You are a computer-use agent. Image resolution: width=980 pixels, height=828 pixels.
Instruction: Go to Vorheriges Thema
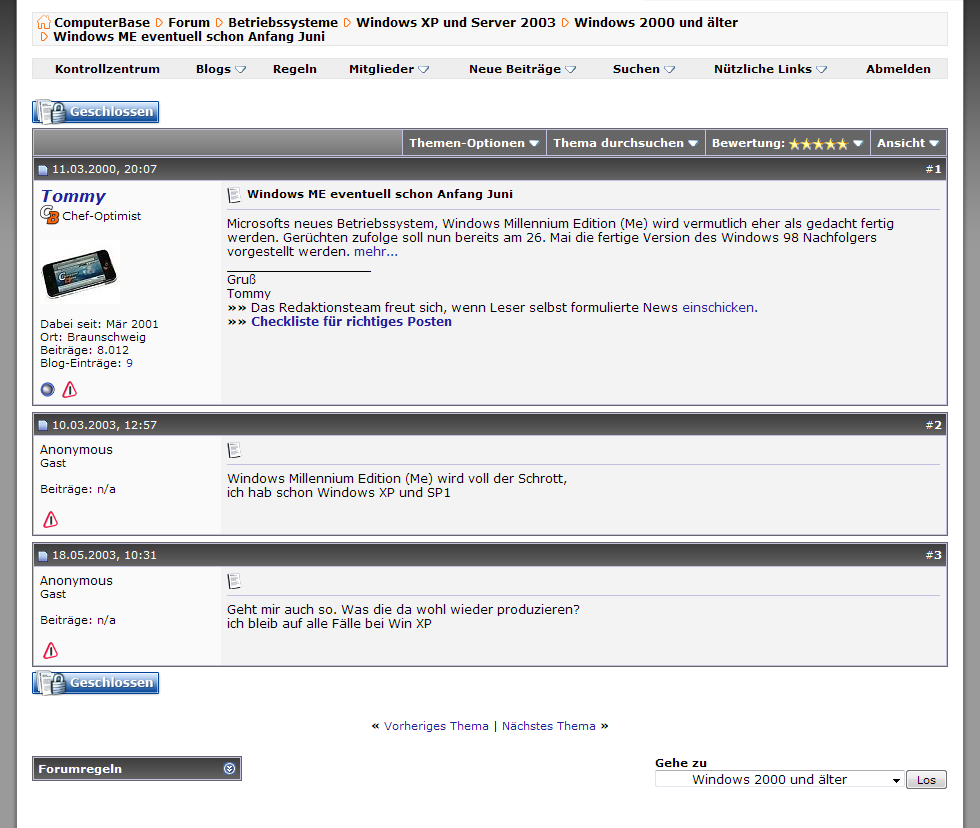[436, 726]
